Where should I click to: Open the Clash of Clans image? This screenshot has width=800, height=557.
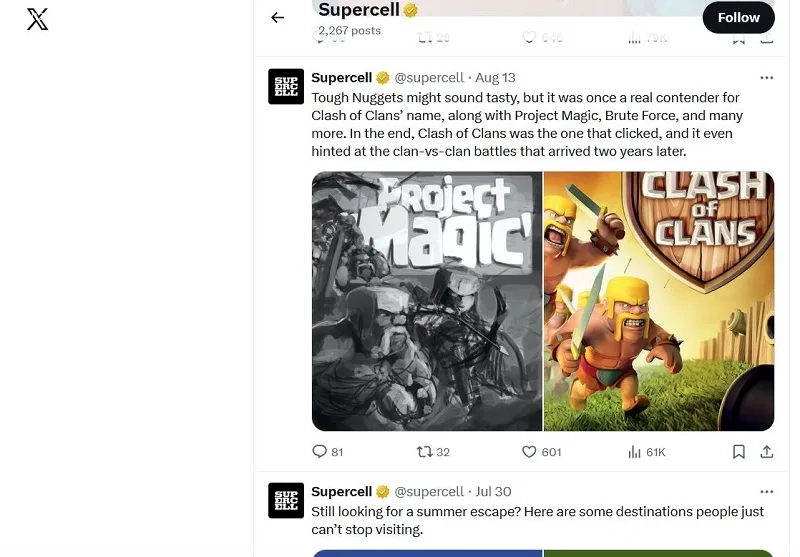(x=659, y=301)
